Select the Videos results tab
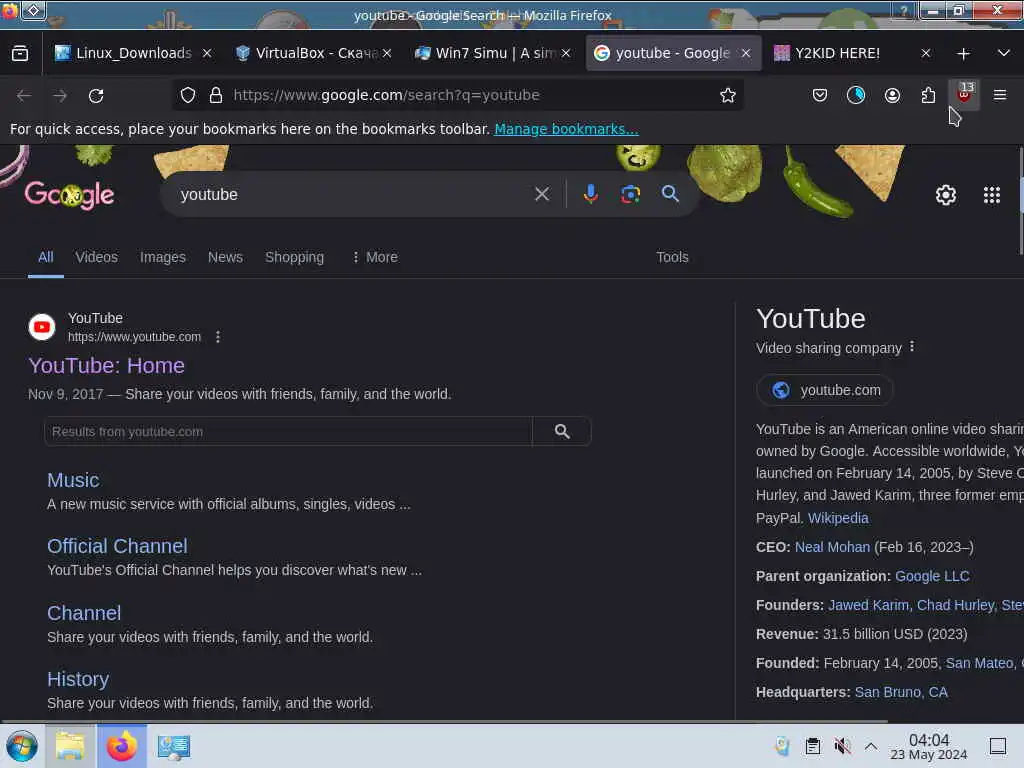1024x768 pixels. tap(97, 257)
